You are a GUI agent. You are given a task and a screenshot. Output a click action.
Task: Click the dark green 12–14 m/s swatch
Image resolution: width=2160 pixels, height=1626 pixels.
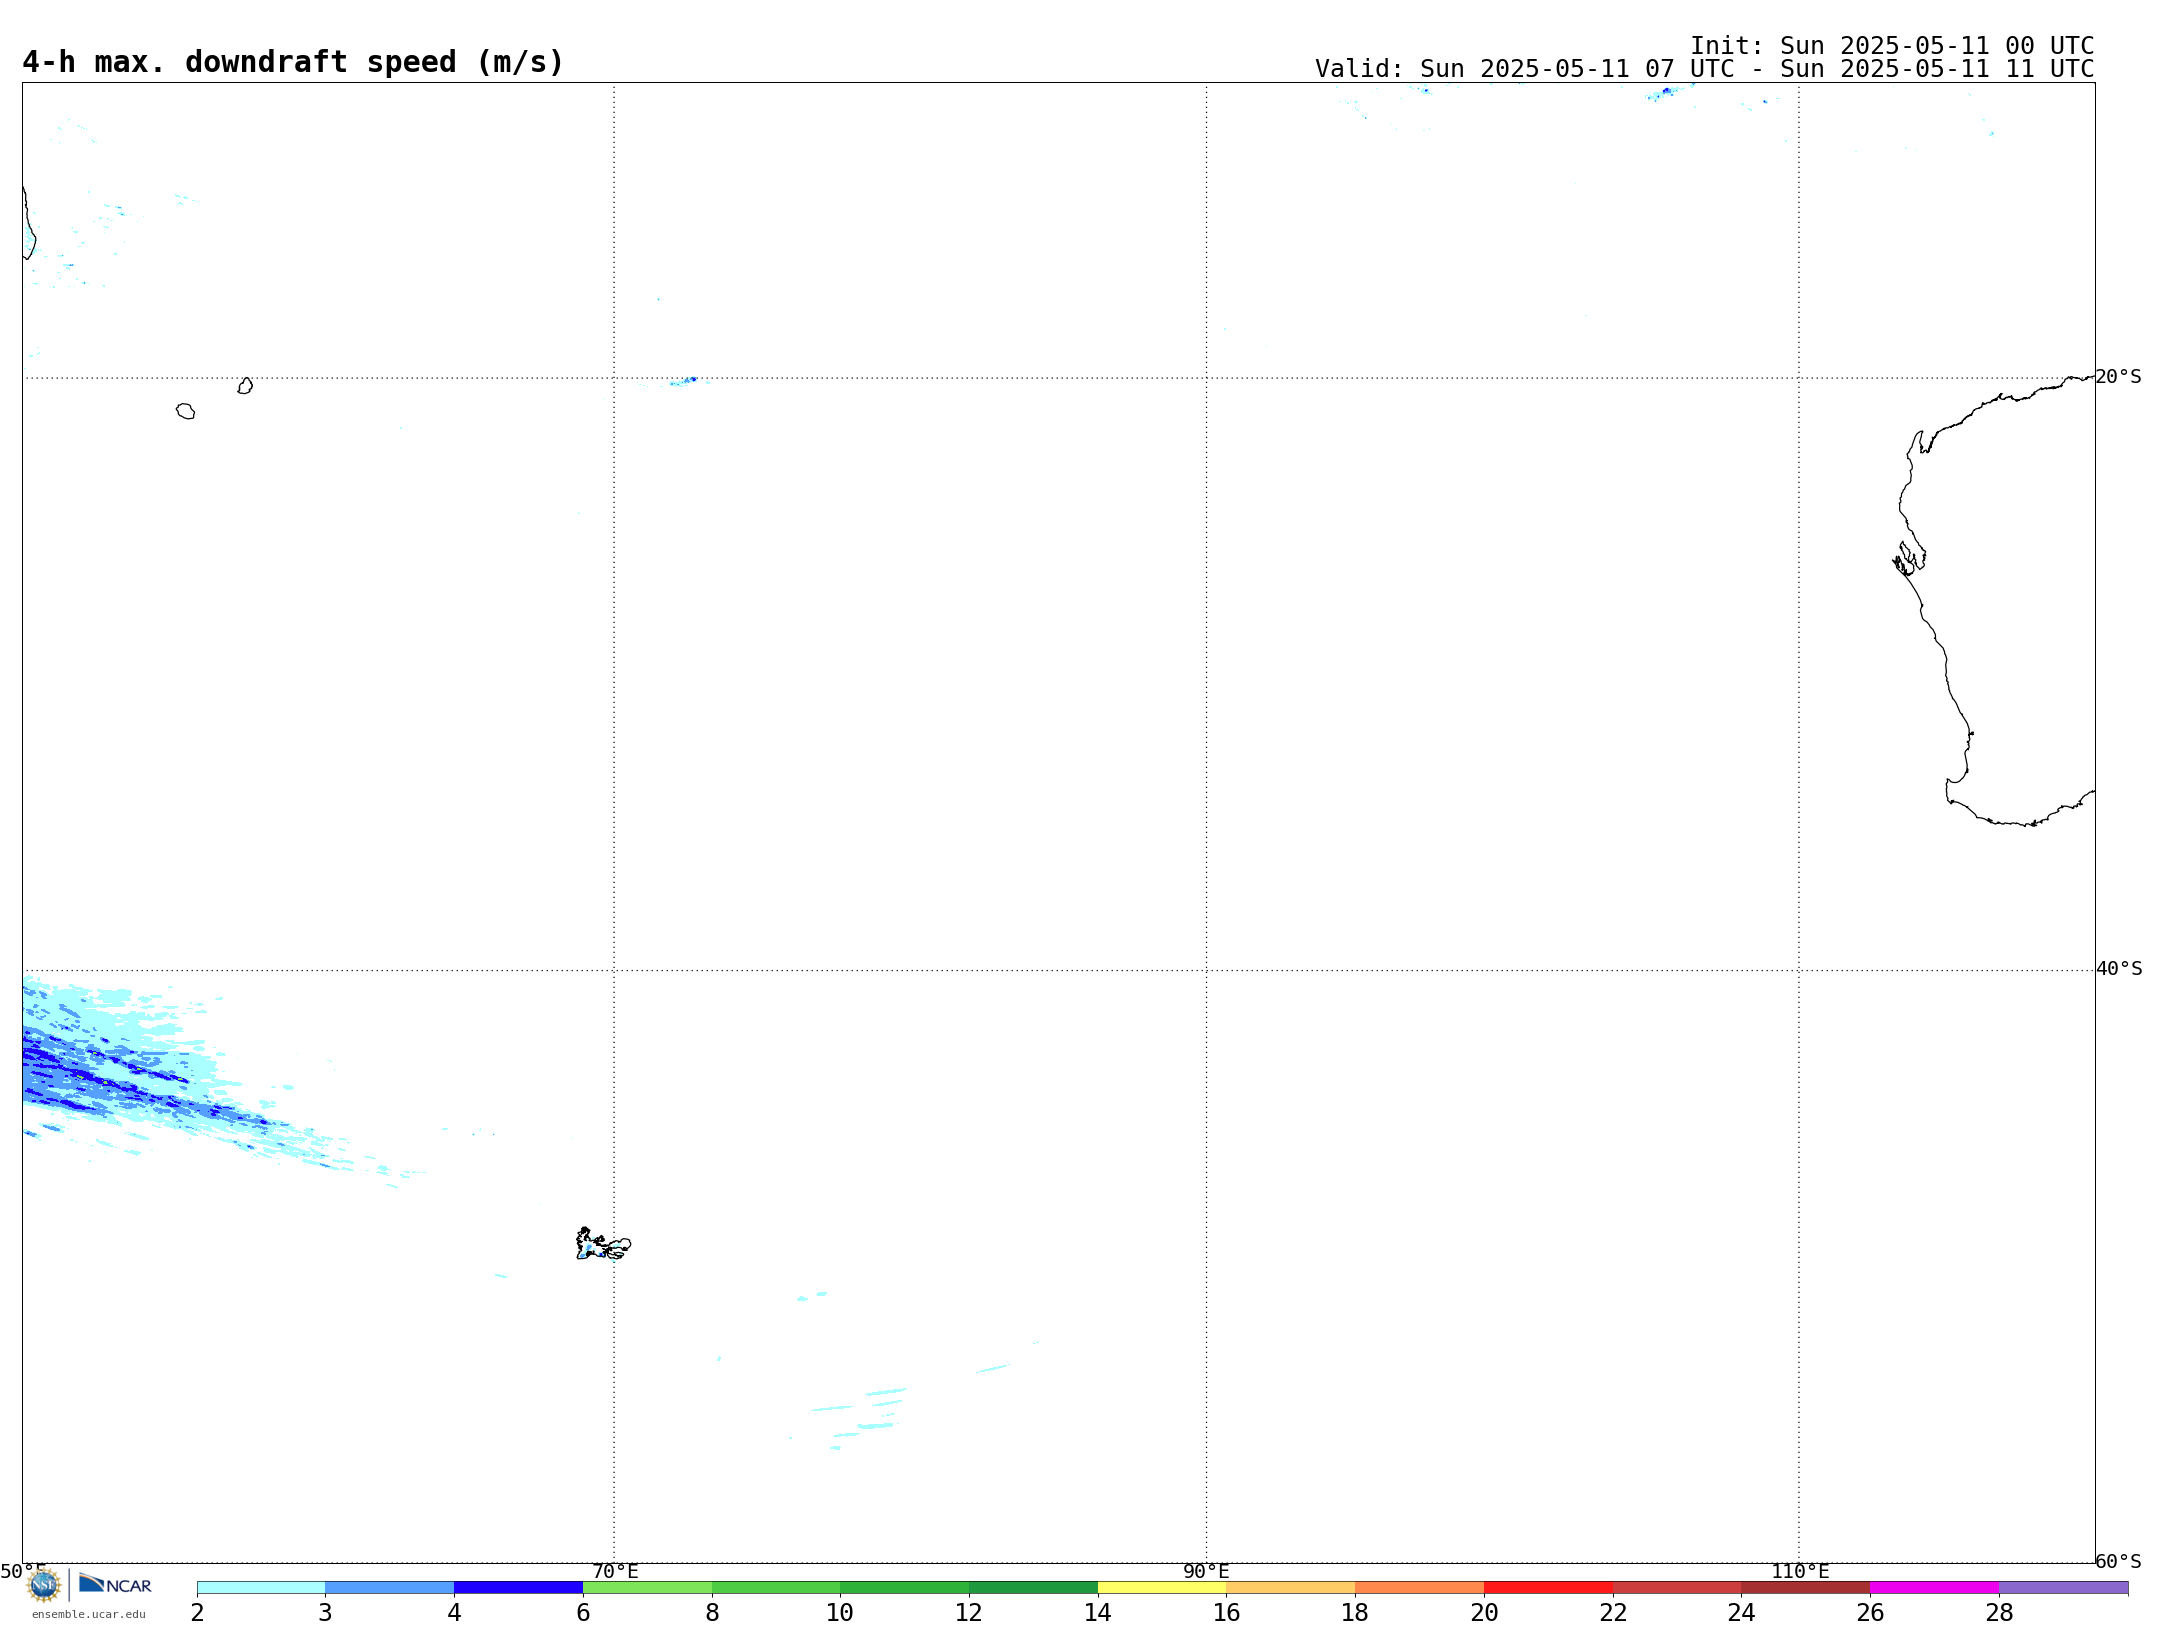pyautogui.click(x=1033, y=1587)
